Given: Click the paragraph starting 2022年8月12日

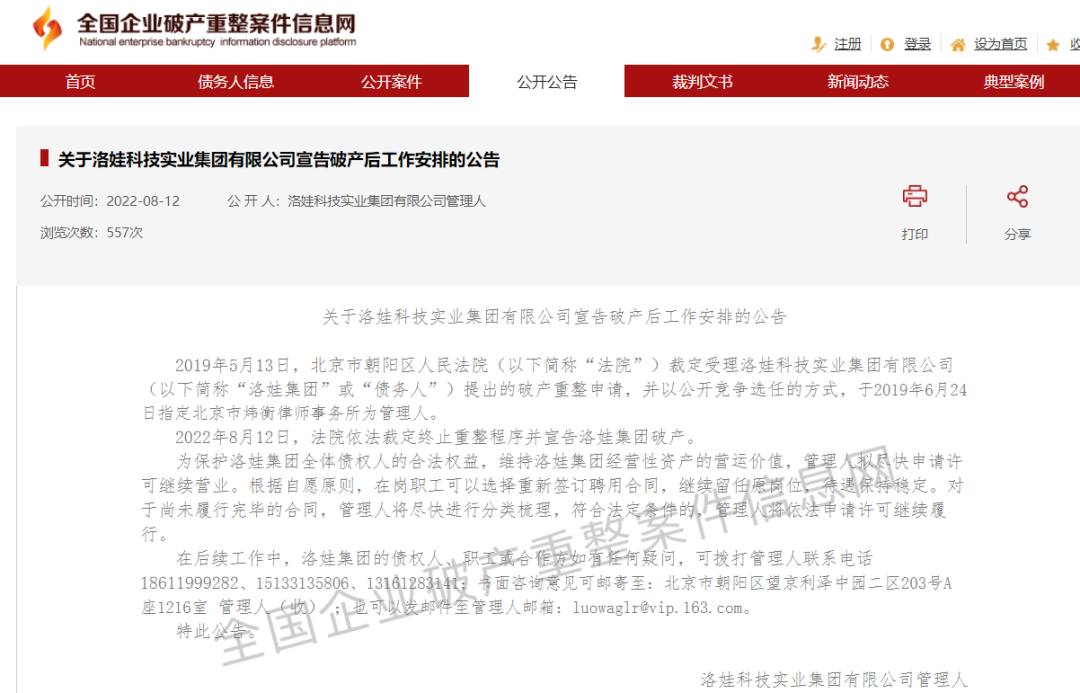Looking at the screenshot, I should point(438,437).
